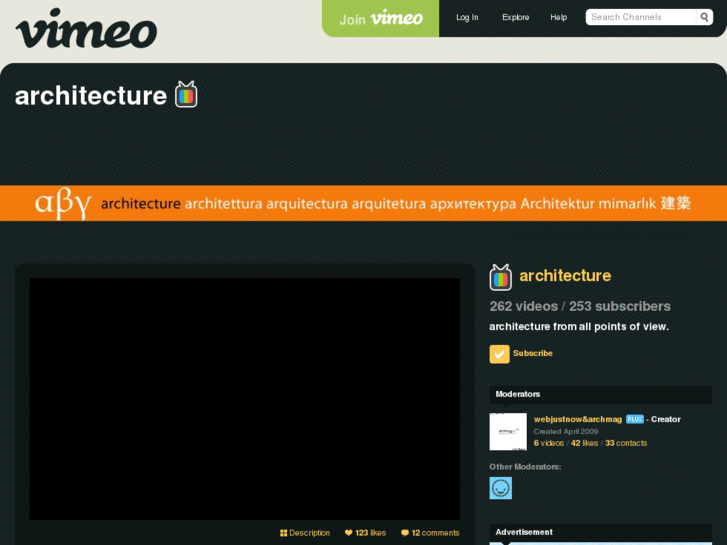
Task: Click the large architecture page title
Action: point(91,96)
